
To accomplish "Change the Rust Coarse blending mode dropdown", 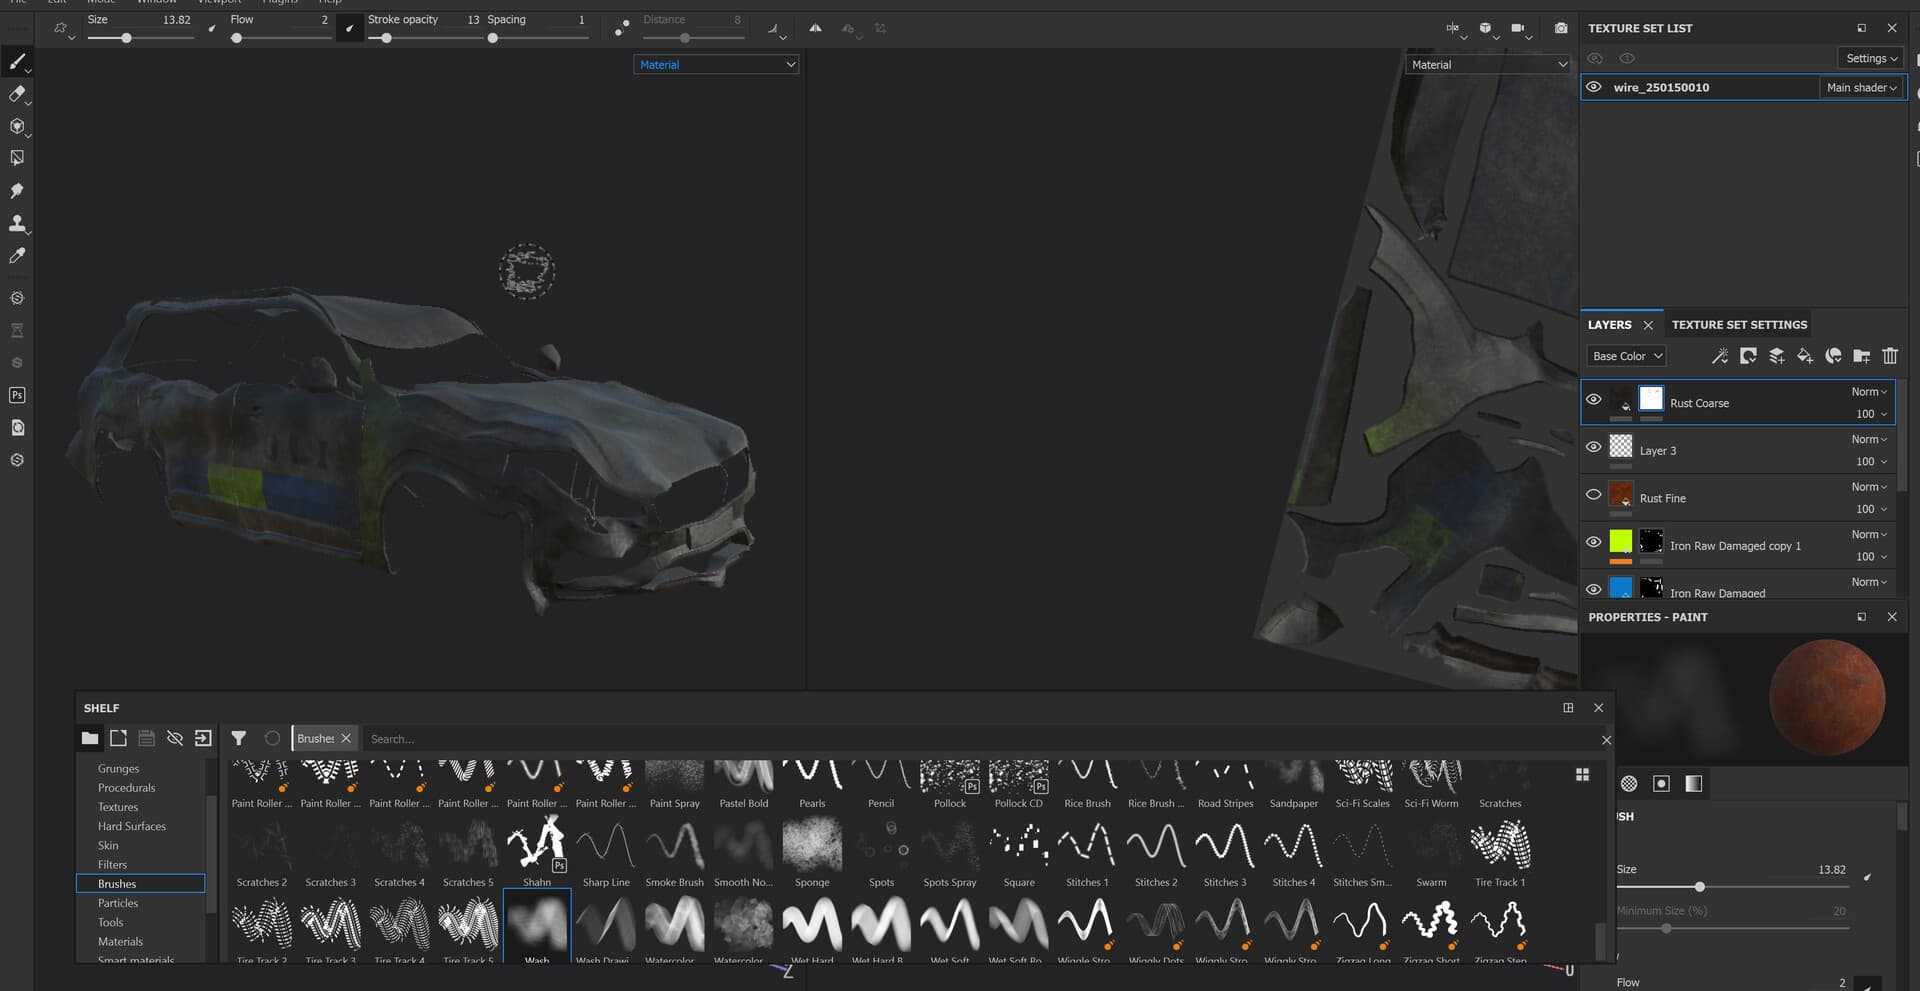I will [x=1869, y=392].
